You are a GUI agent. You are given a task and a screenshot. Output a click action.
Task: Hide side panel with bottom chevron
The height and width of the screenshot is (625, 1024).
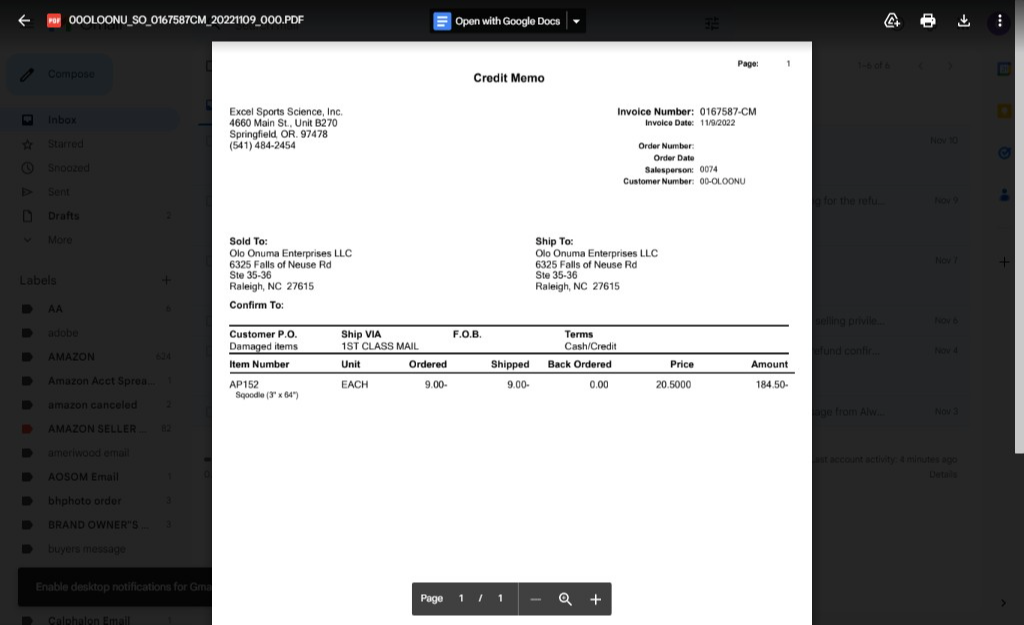coord(1003,603)
